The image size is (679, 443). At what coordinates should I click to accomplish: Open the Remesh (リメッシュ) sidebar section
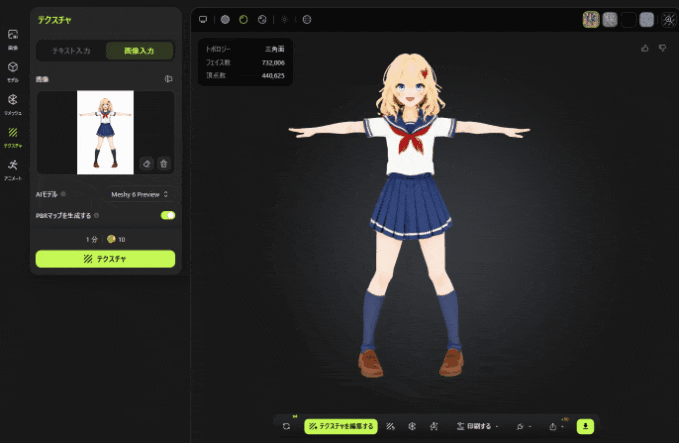click(x=13, y=102)
